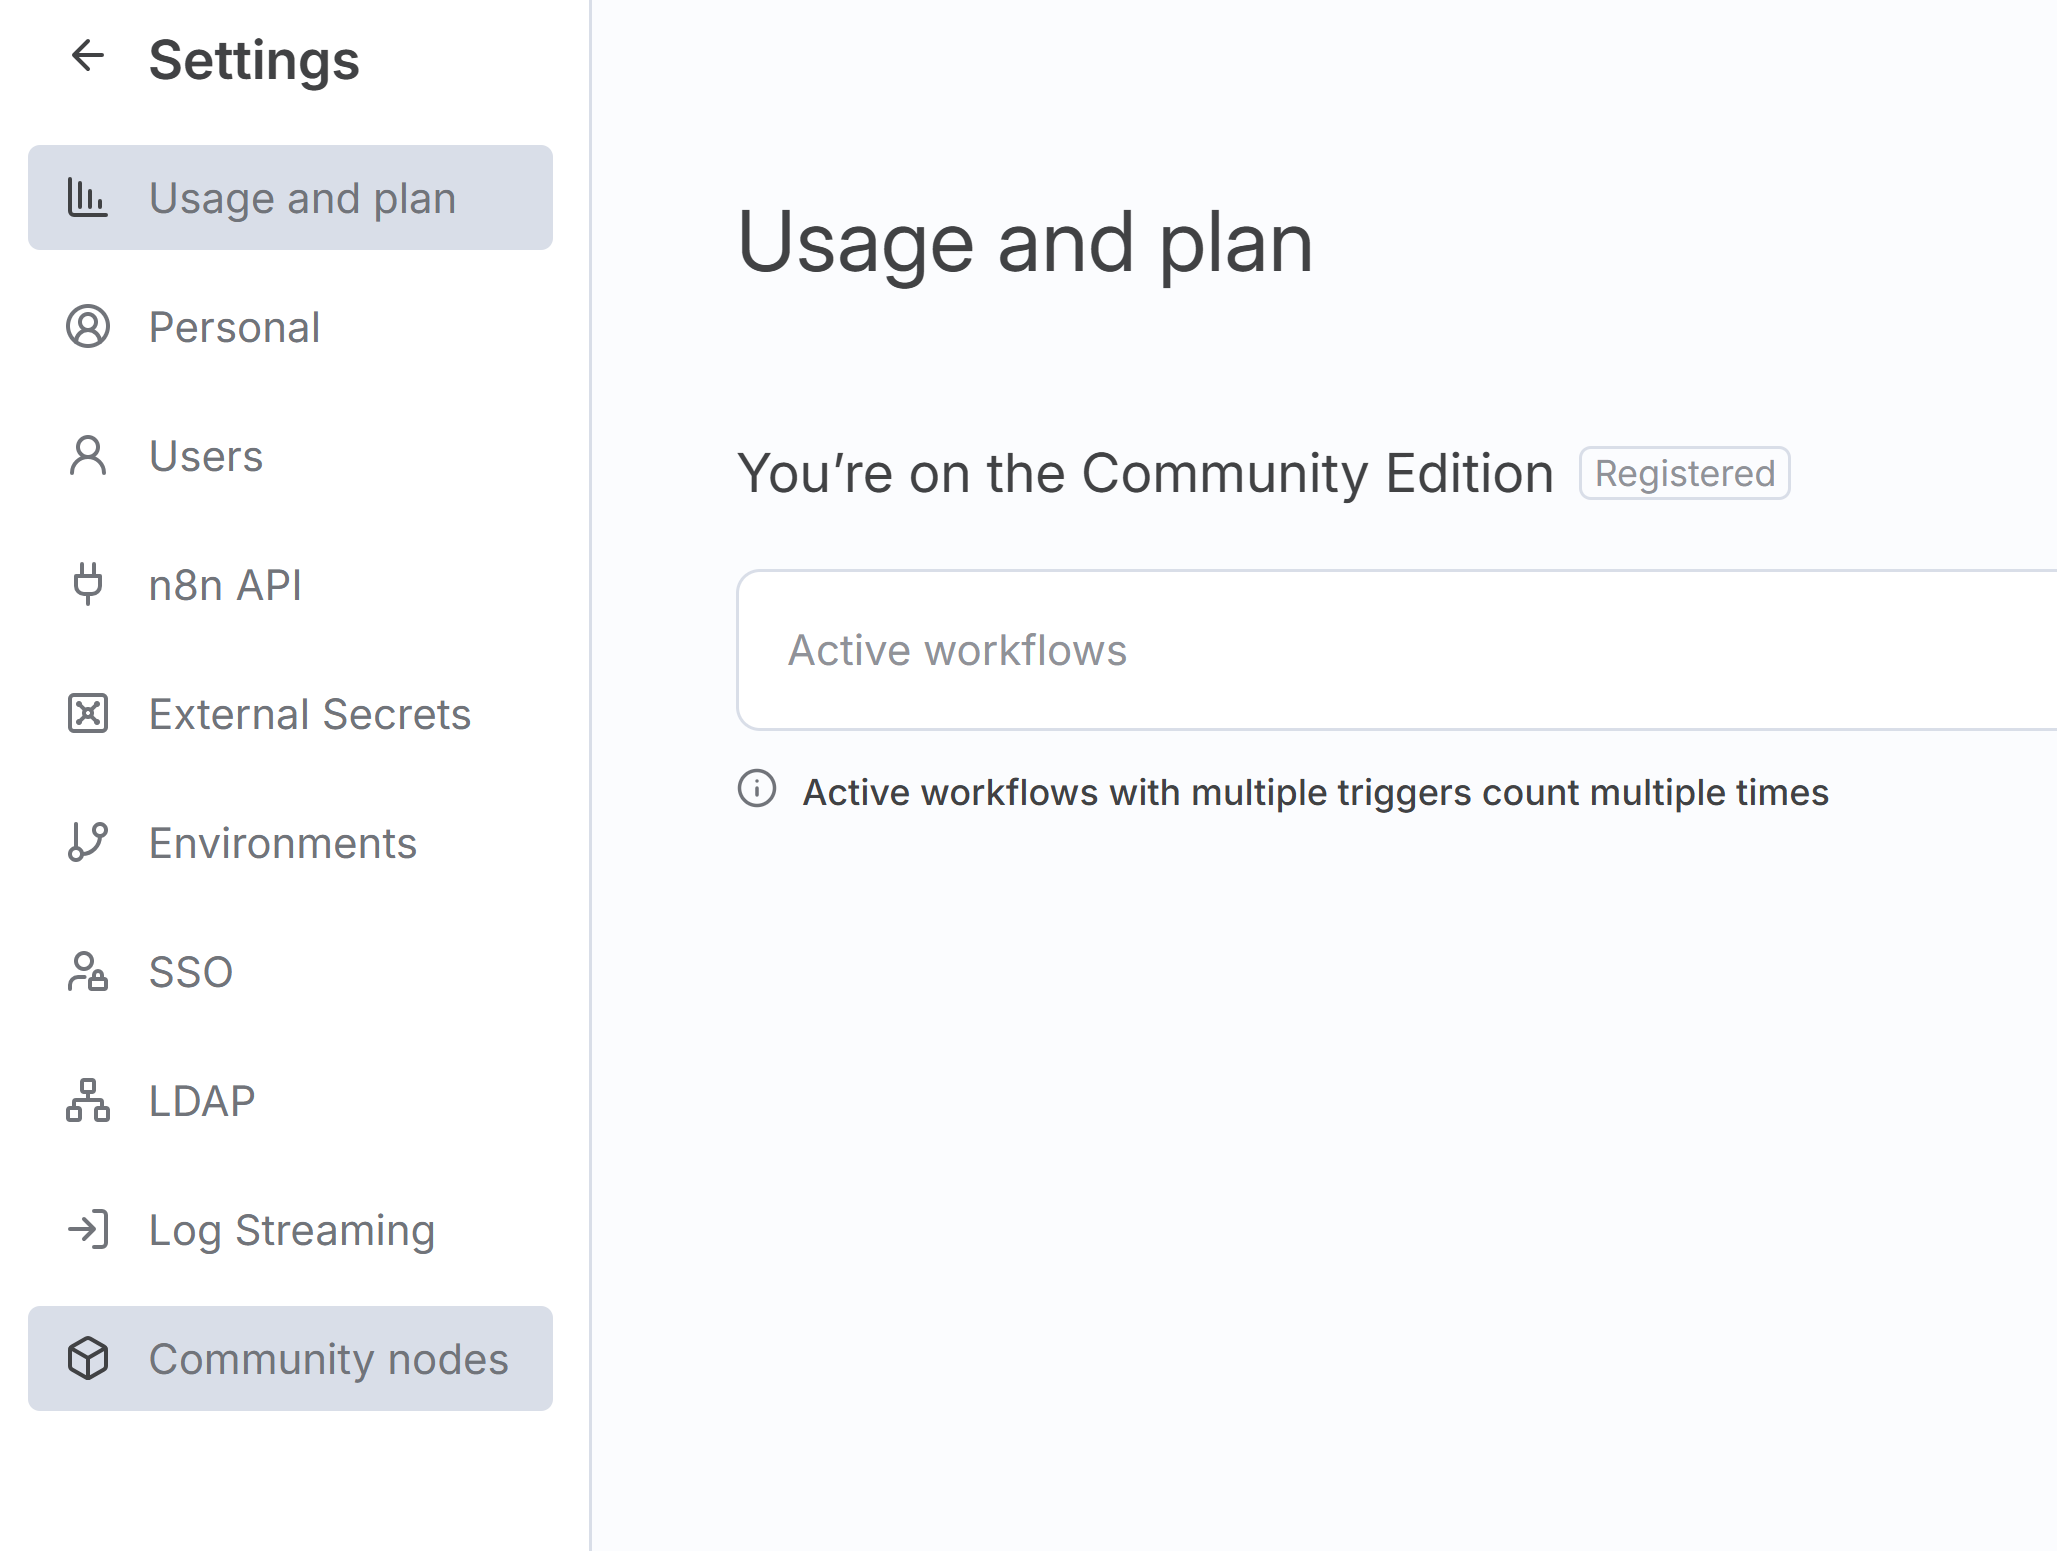
Task: Click the back arrow next to Settings
Action: (88, 56)
